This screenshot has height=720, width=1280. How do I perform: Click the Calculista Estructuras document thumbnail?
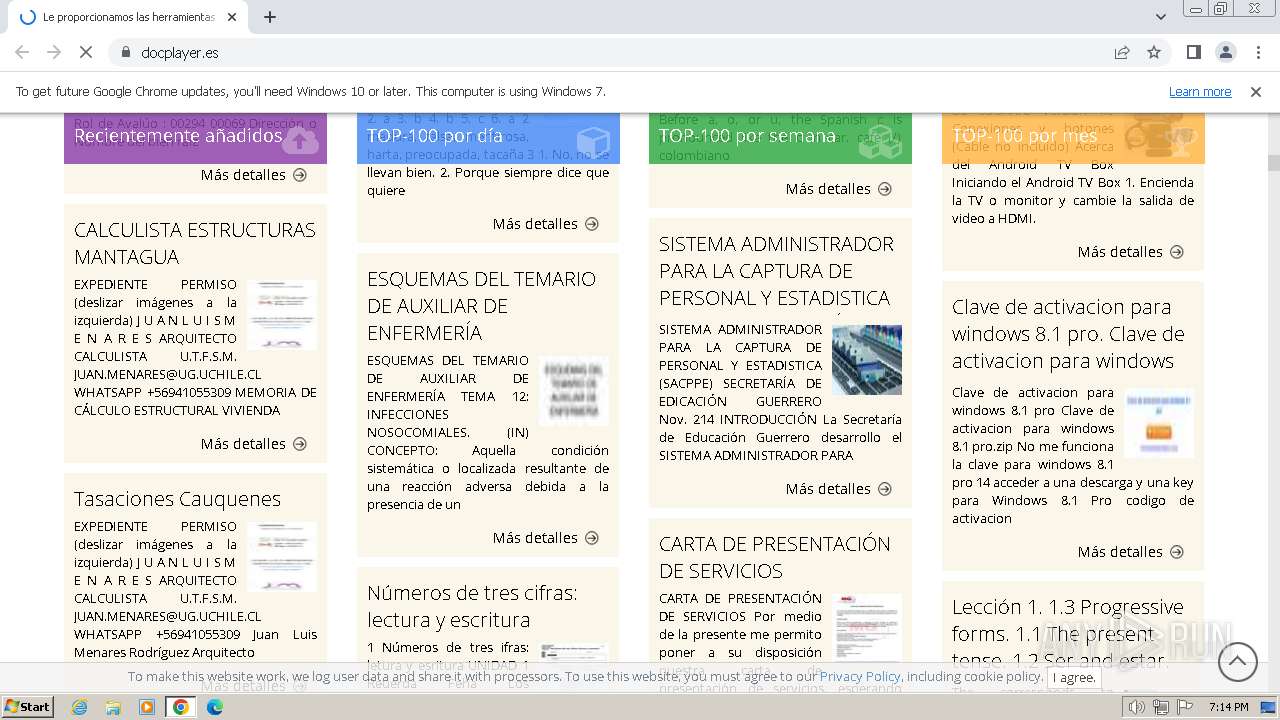pyautogui.click(x=282, y=315)
